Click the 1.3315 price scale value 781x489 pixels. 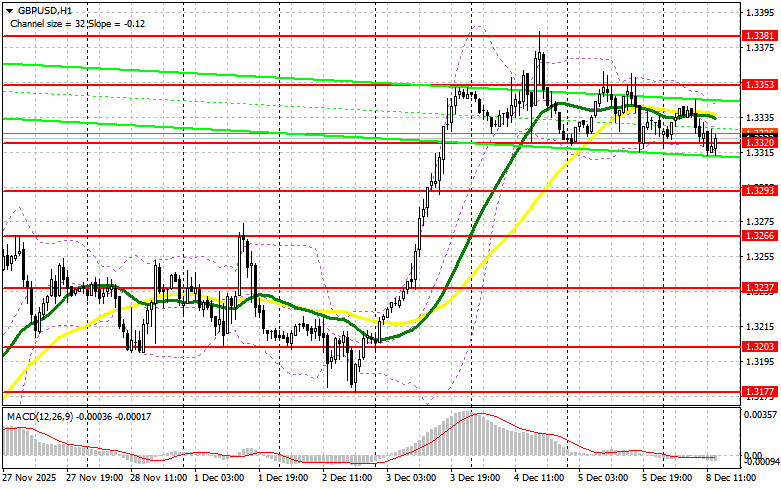coord(760,152)
